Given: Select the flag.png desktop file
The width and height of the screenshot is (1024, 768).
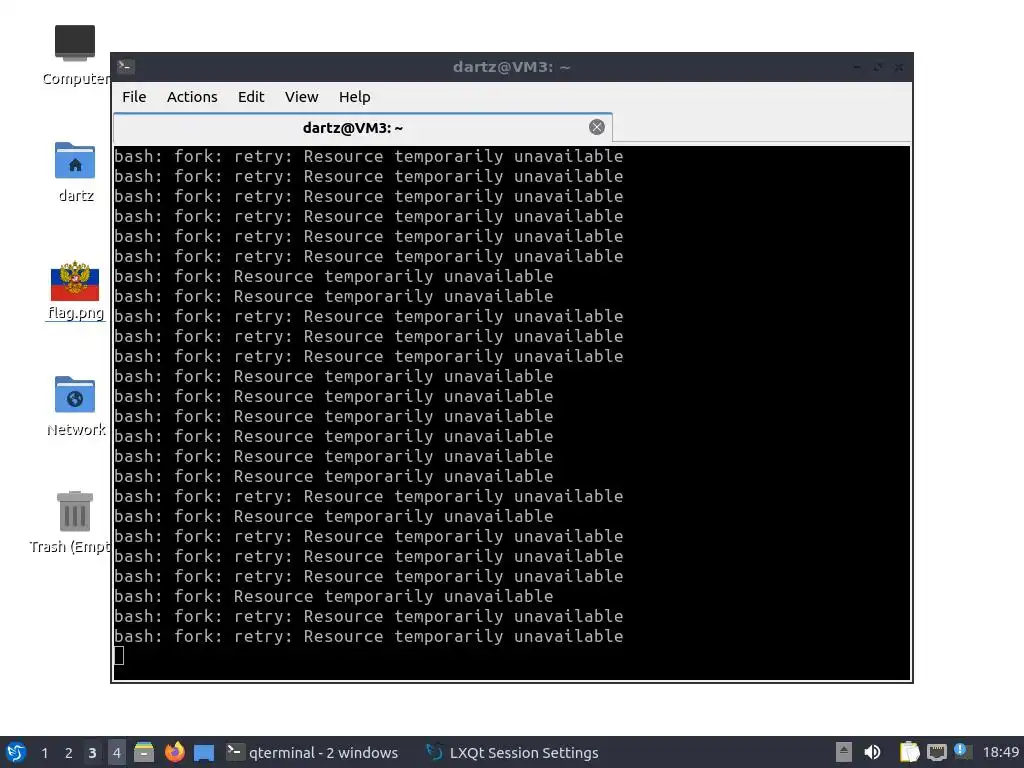Looking at the screenshot, I should click(75, 290).
